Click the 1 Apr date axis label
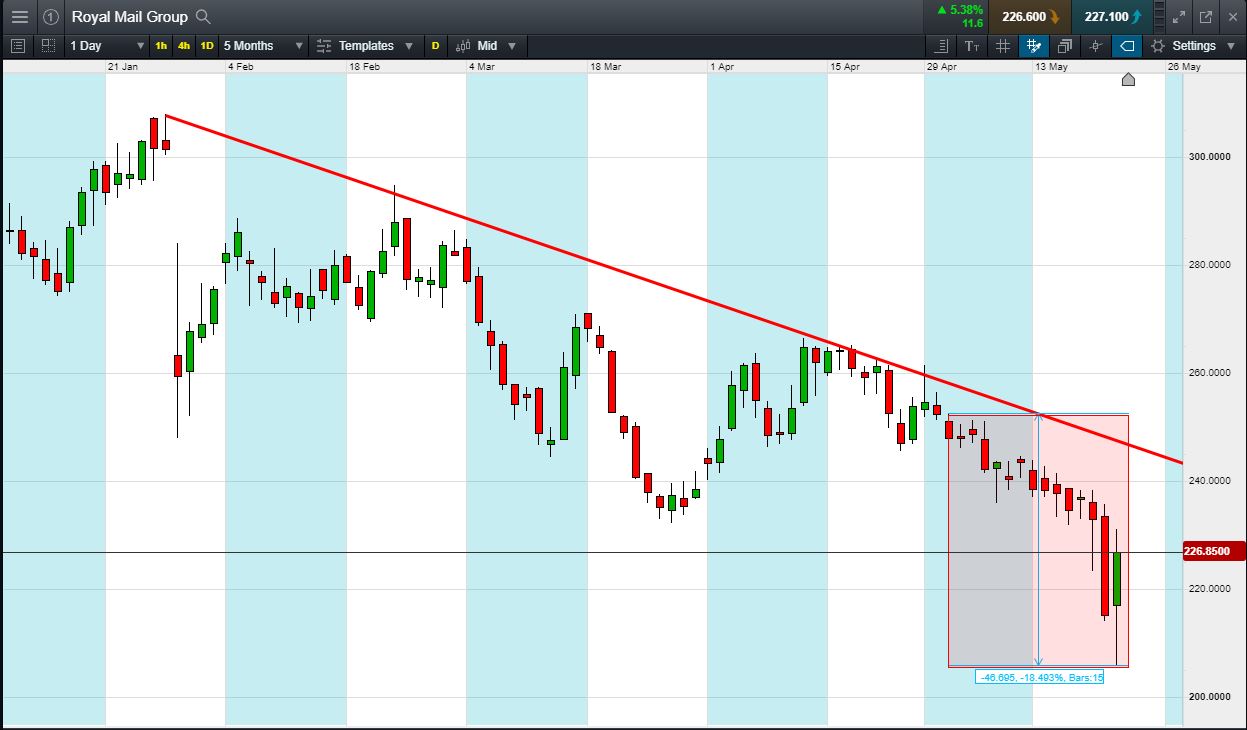The width and height of the screenshot is (1247, 730). point(722,66)
